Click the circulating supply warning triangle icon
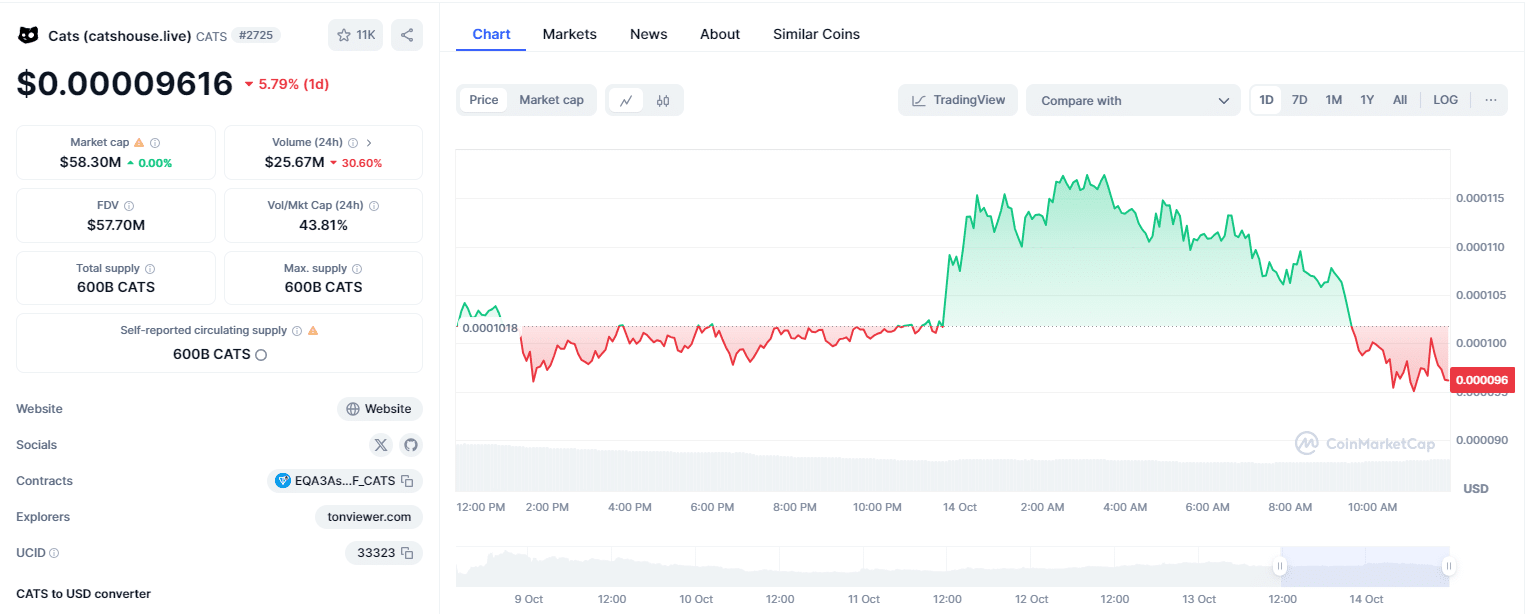The height and width of the screenshot is (614, 1525). click(313, 331)
